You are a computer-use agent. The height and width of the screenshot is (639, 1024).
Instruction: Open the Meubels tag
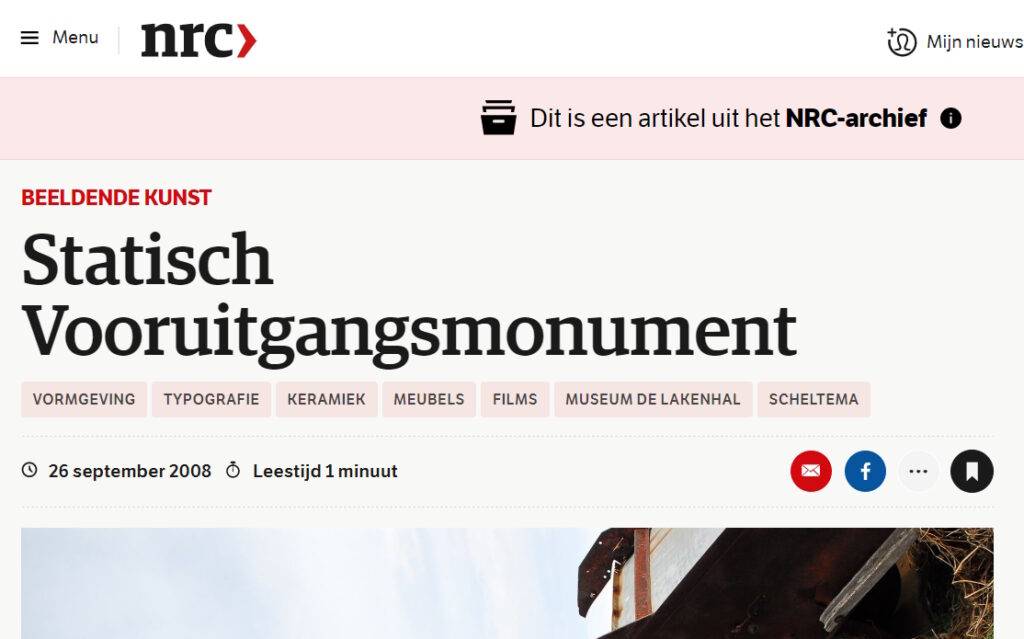[x=429, y=399]
